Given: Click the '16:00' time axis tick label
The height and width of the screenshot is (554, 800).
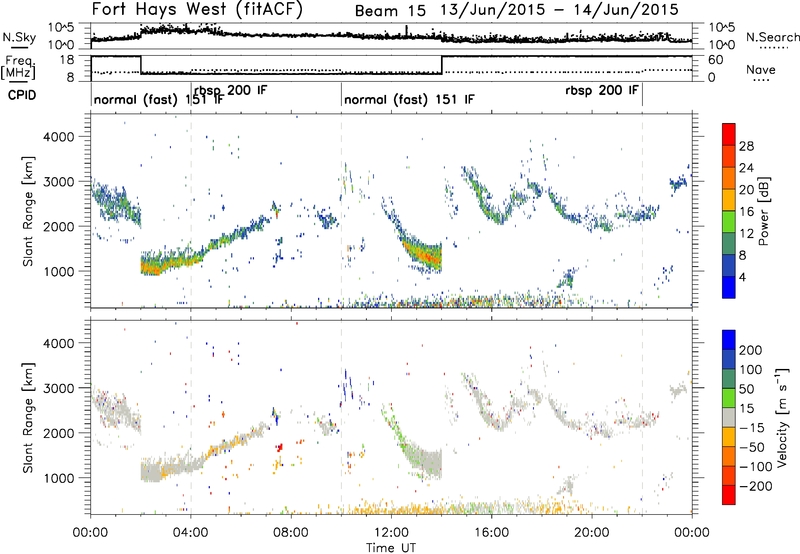Looking at the screenshot, I should (491, 533).
